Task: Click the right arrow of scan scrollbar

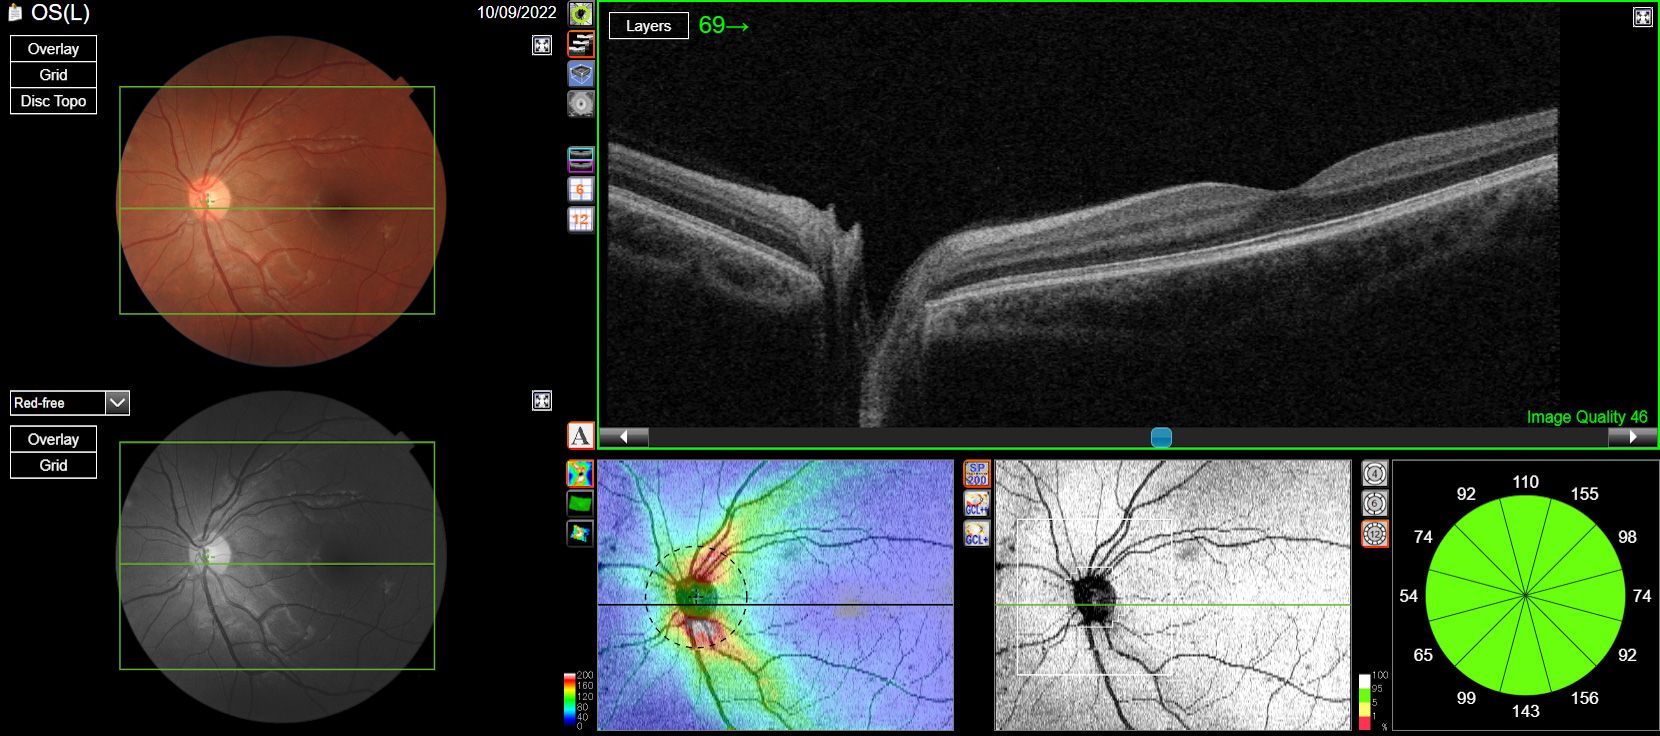Action: click(x=1633, y=437)
